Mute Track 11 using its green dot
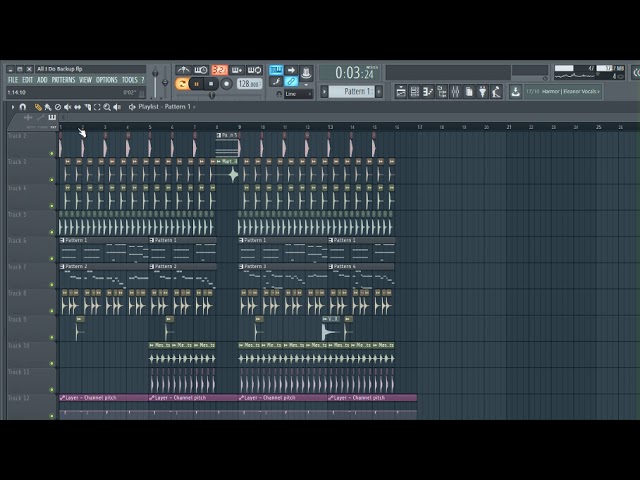Image resolution: width=640 pixels, height=480 pixels. 51,390
